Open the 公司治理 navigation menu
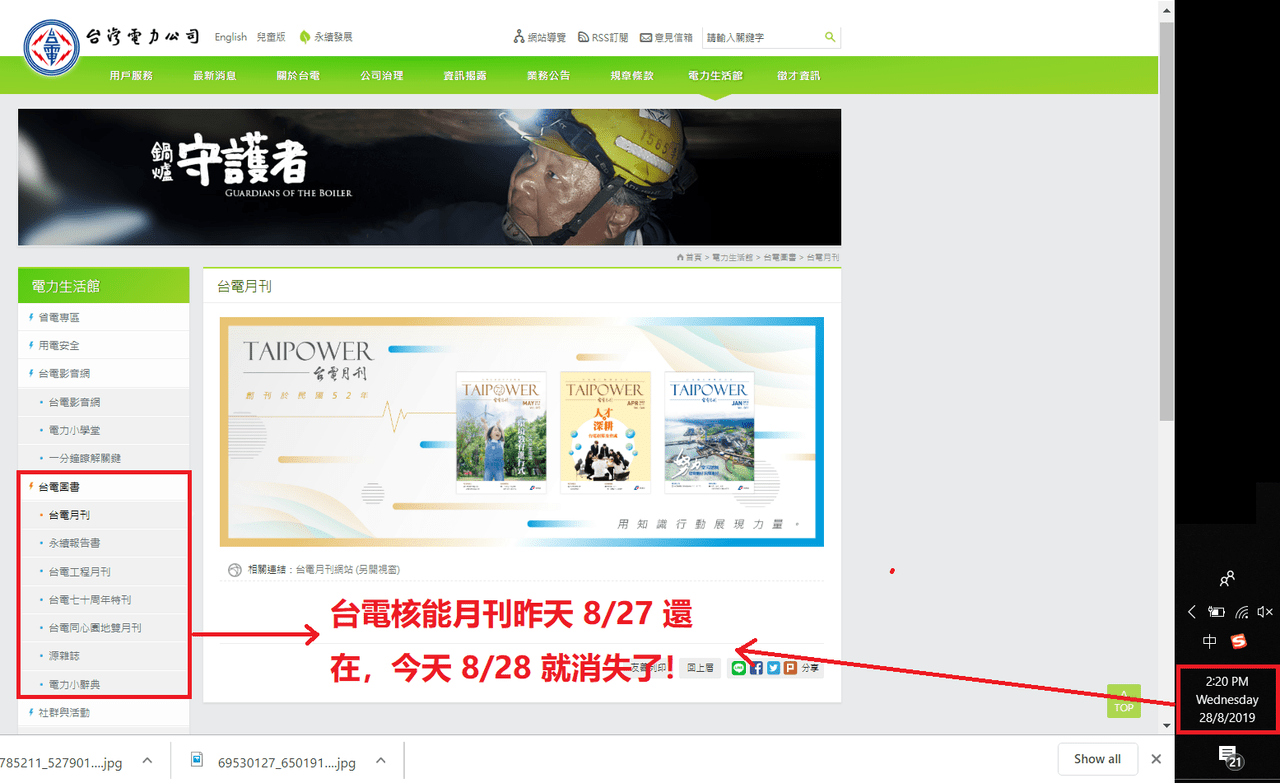 (382, 76)
